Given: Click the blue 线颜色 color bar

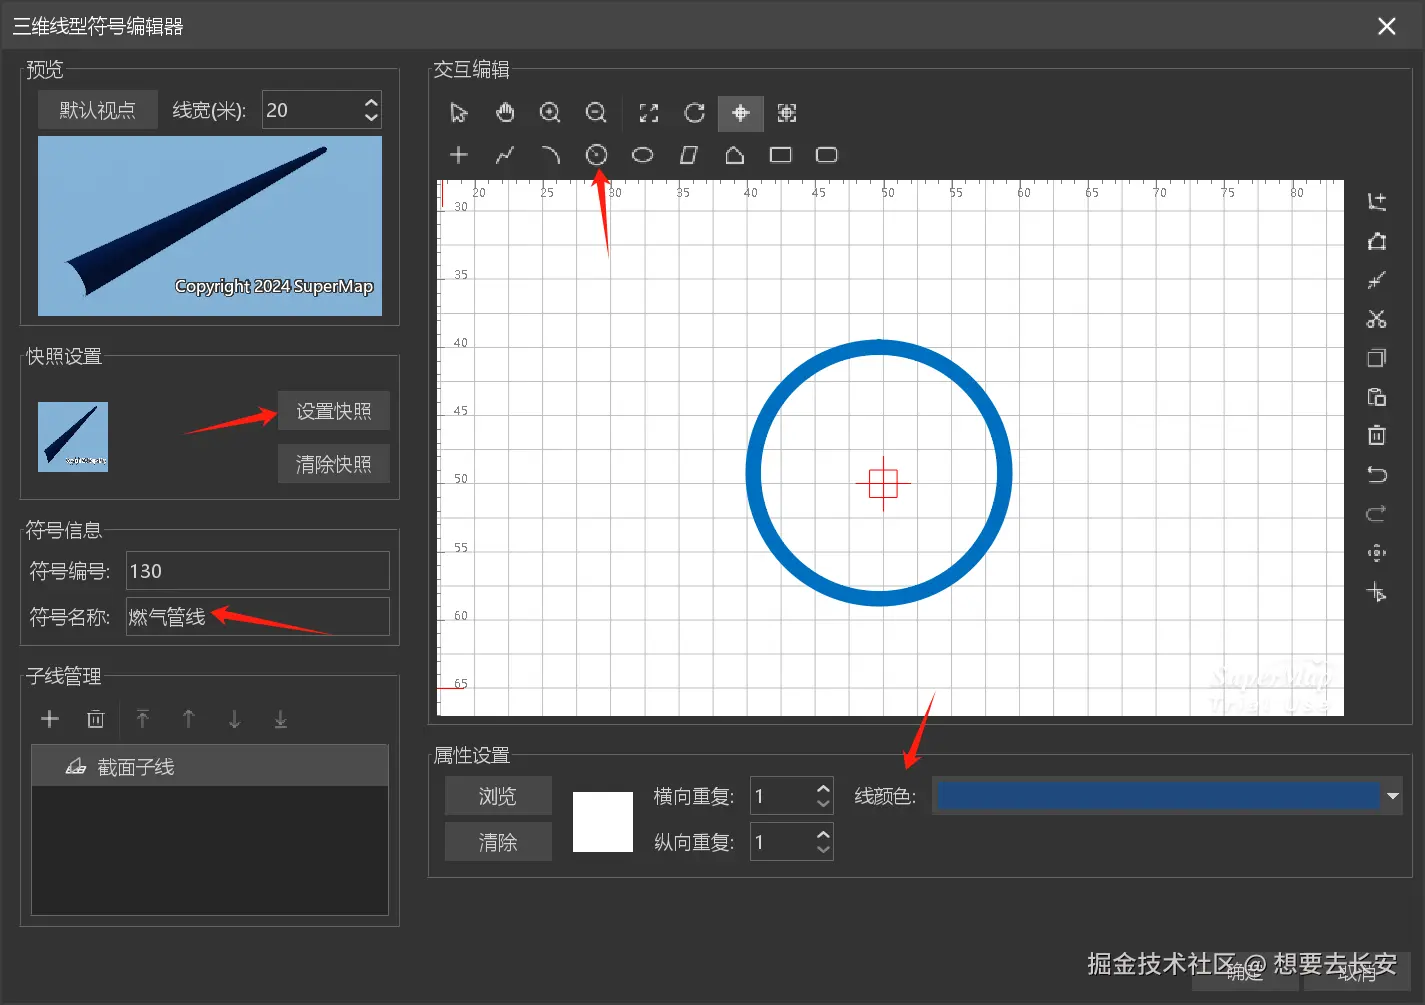Looking at the screenshot, I should pos(1158,796).
